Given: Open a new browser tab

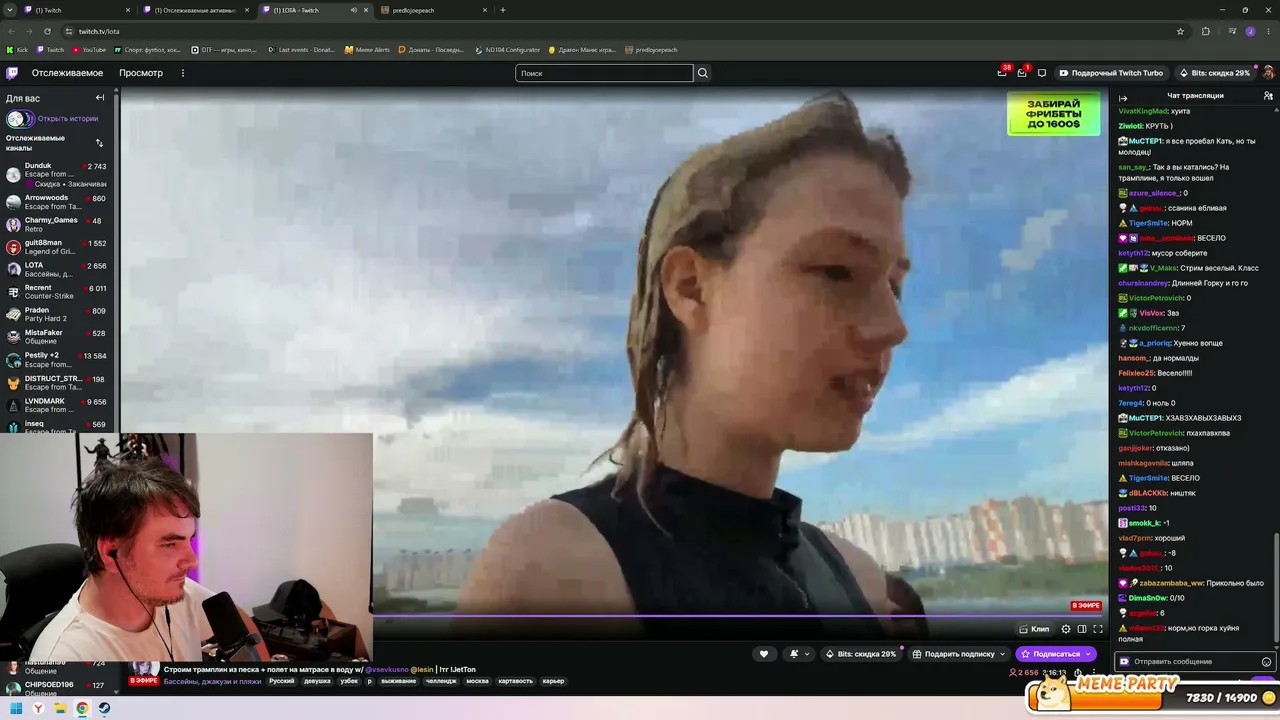Looking at the screenshot, I should click(503, 10).
